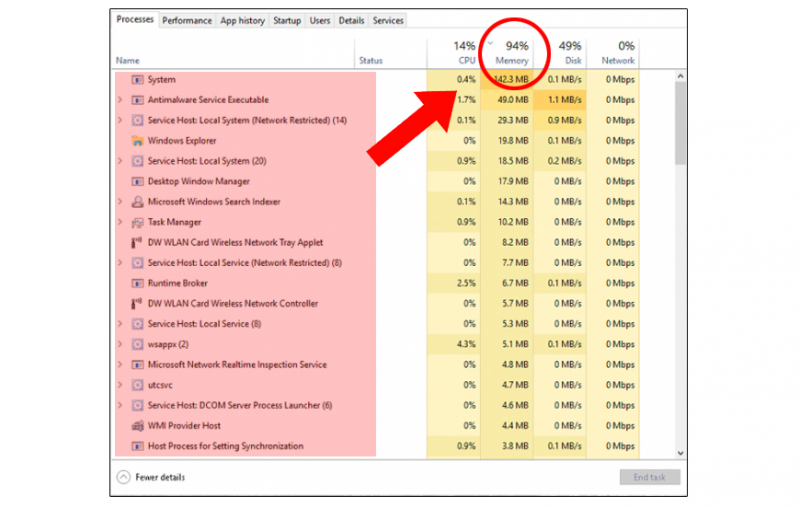
Task: Expand the utcsvc row
Action: point(120,385)
